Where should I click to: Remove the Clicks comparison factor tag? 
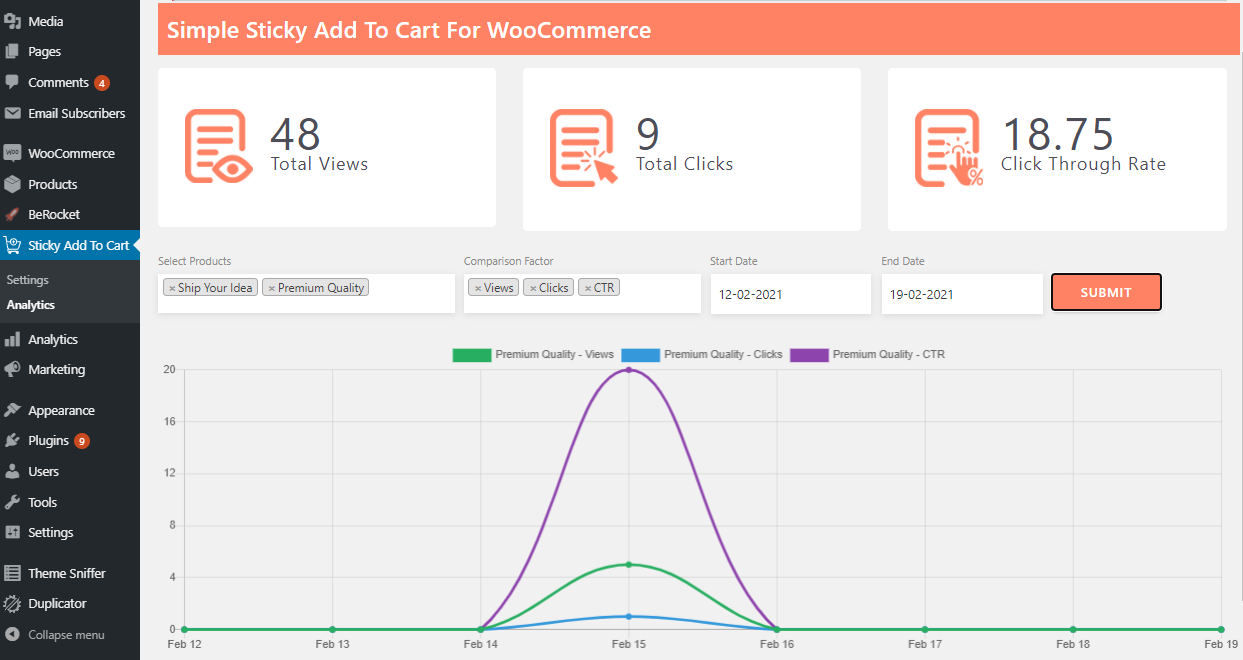tap(532, 288)
